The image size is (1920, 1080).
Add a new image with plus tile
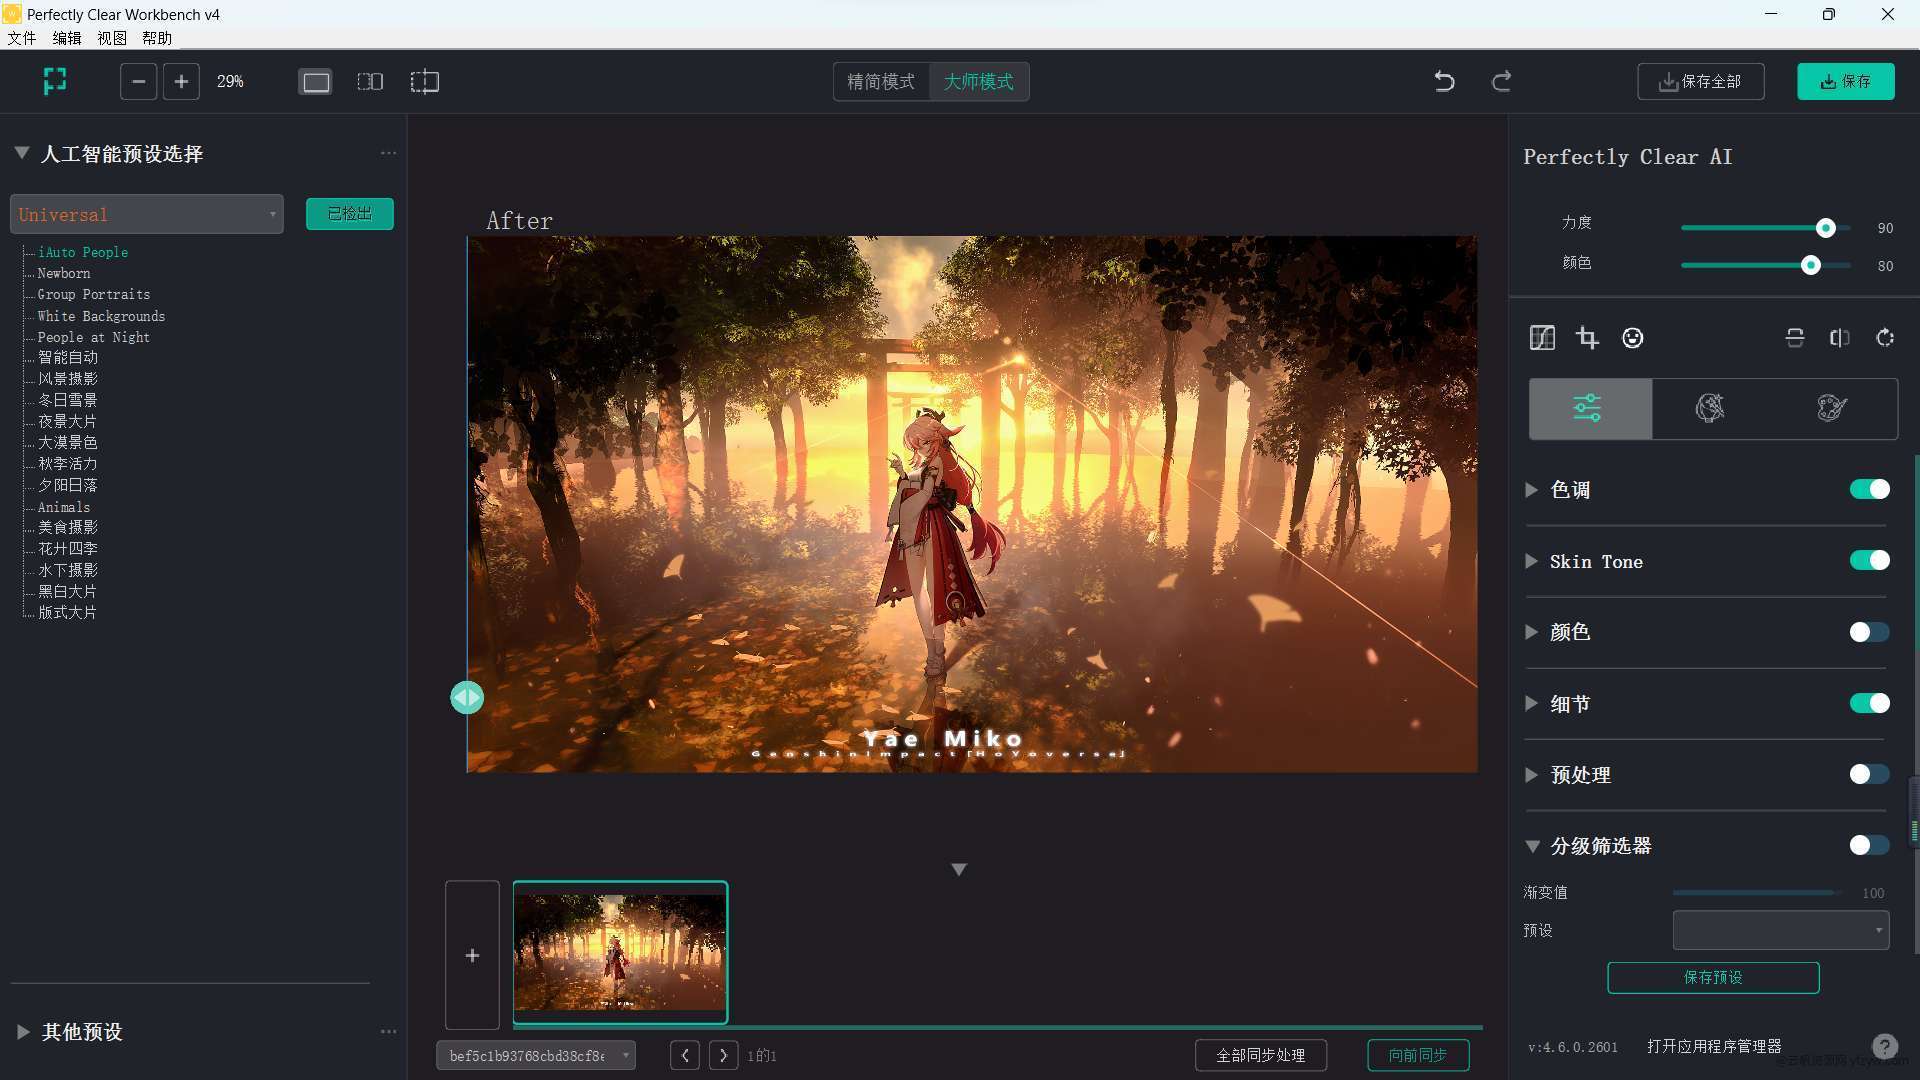[472, 955]
